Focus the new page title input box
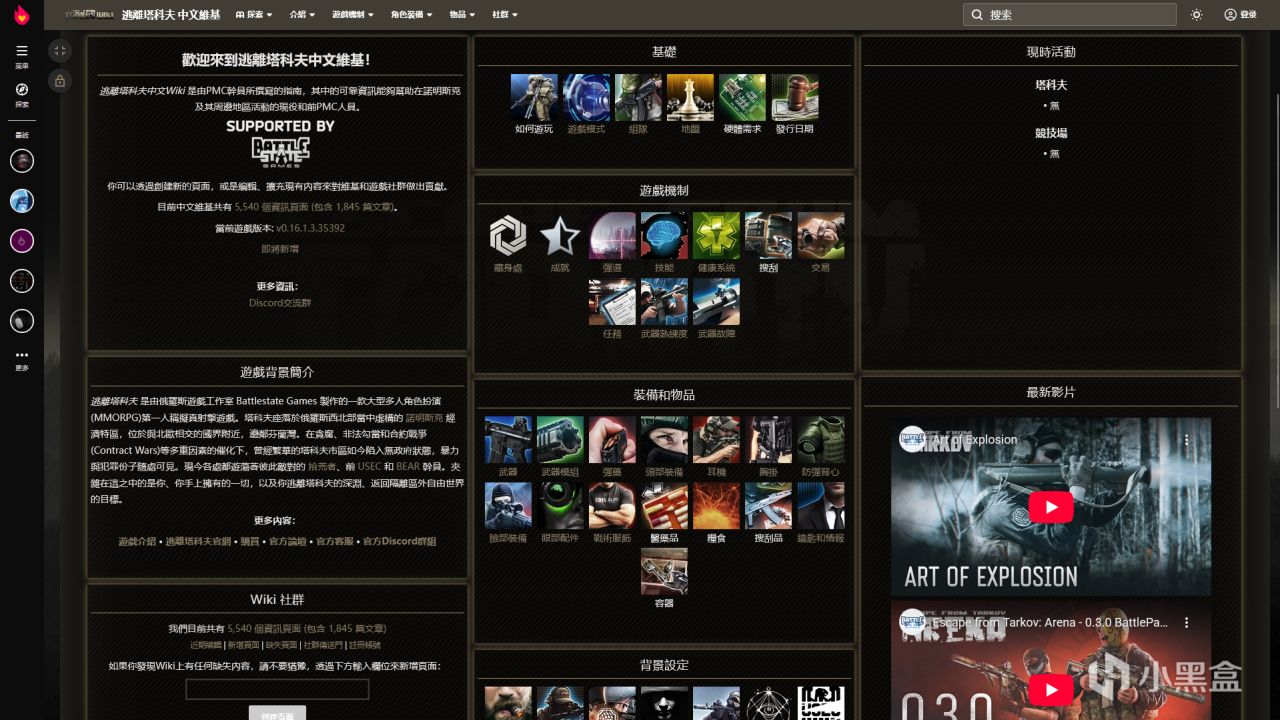 277,689
